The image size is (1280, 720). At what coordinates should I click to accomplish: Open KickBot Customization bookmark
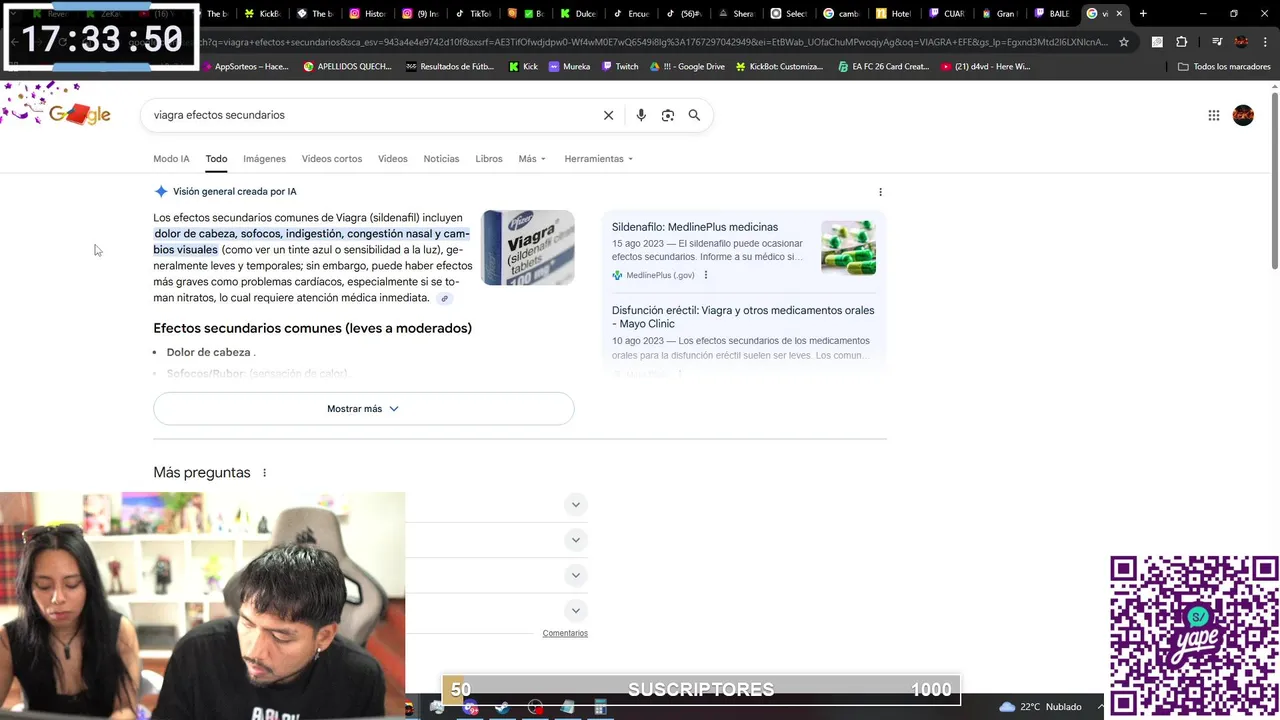pos(779,66)
